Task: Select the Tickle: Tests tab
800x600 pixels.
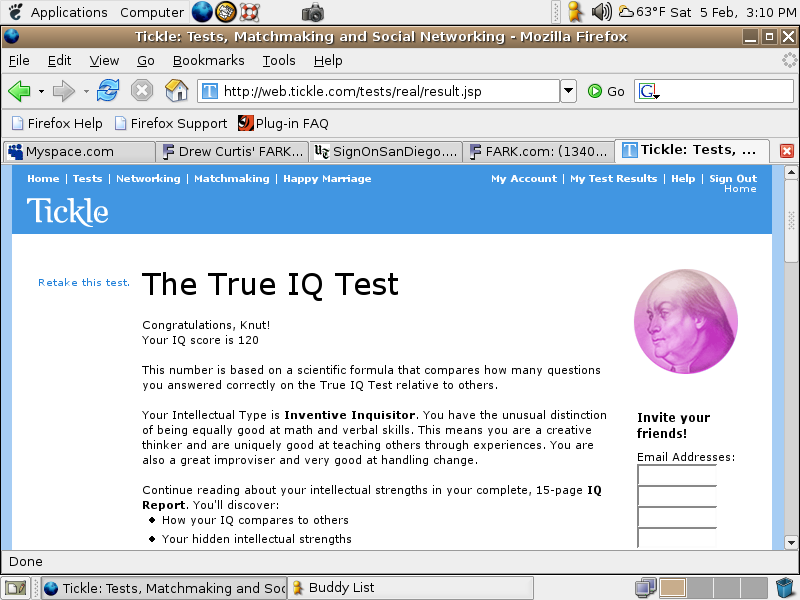Action: (x=692, y=151)
